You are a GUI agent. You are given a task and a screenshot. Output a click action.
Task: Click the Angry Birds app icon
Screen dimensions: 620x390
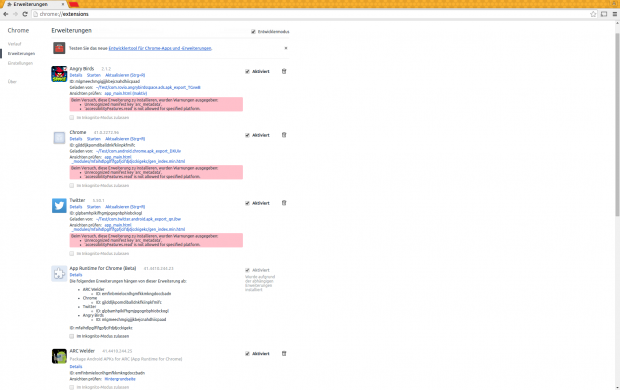click(x=59, y=74)
